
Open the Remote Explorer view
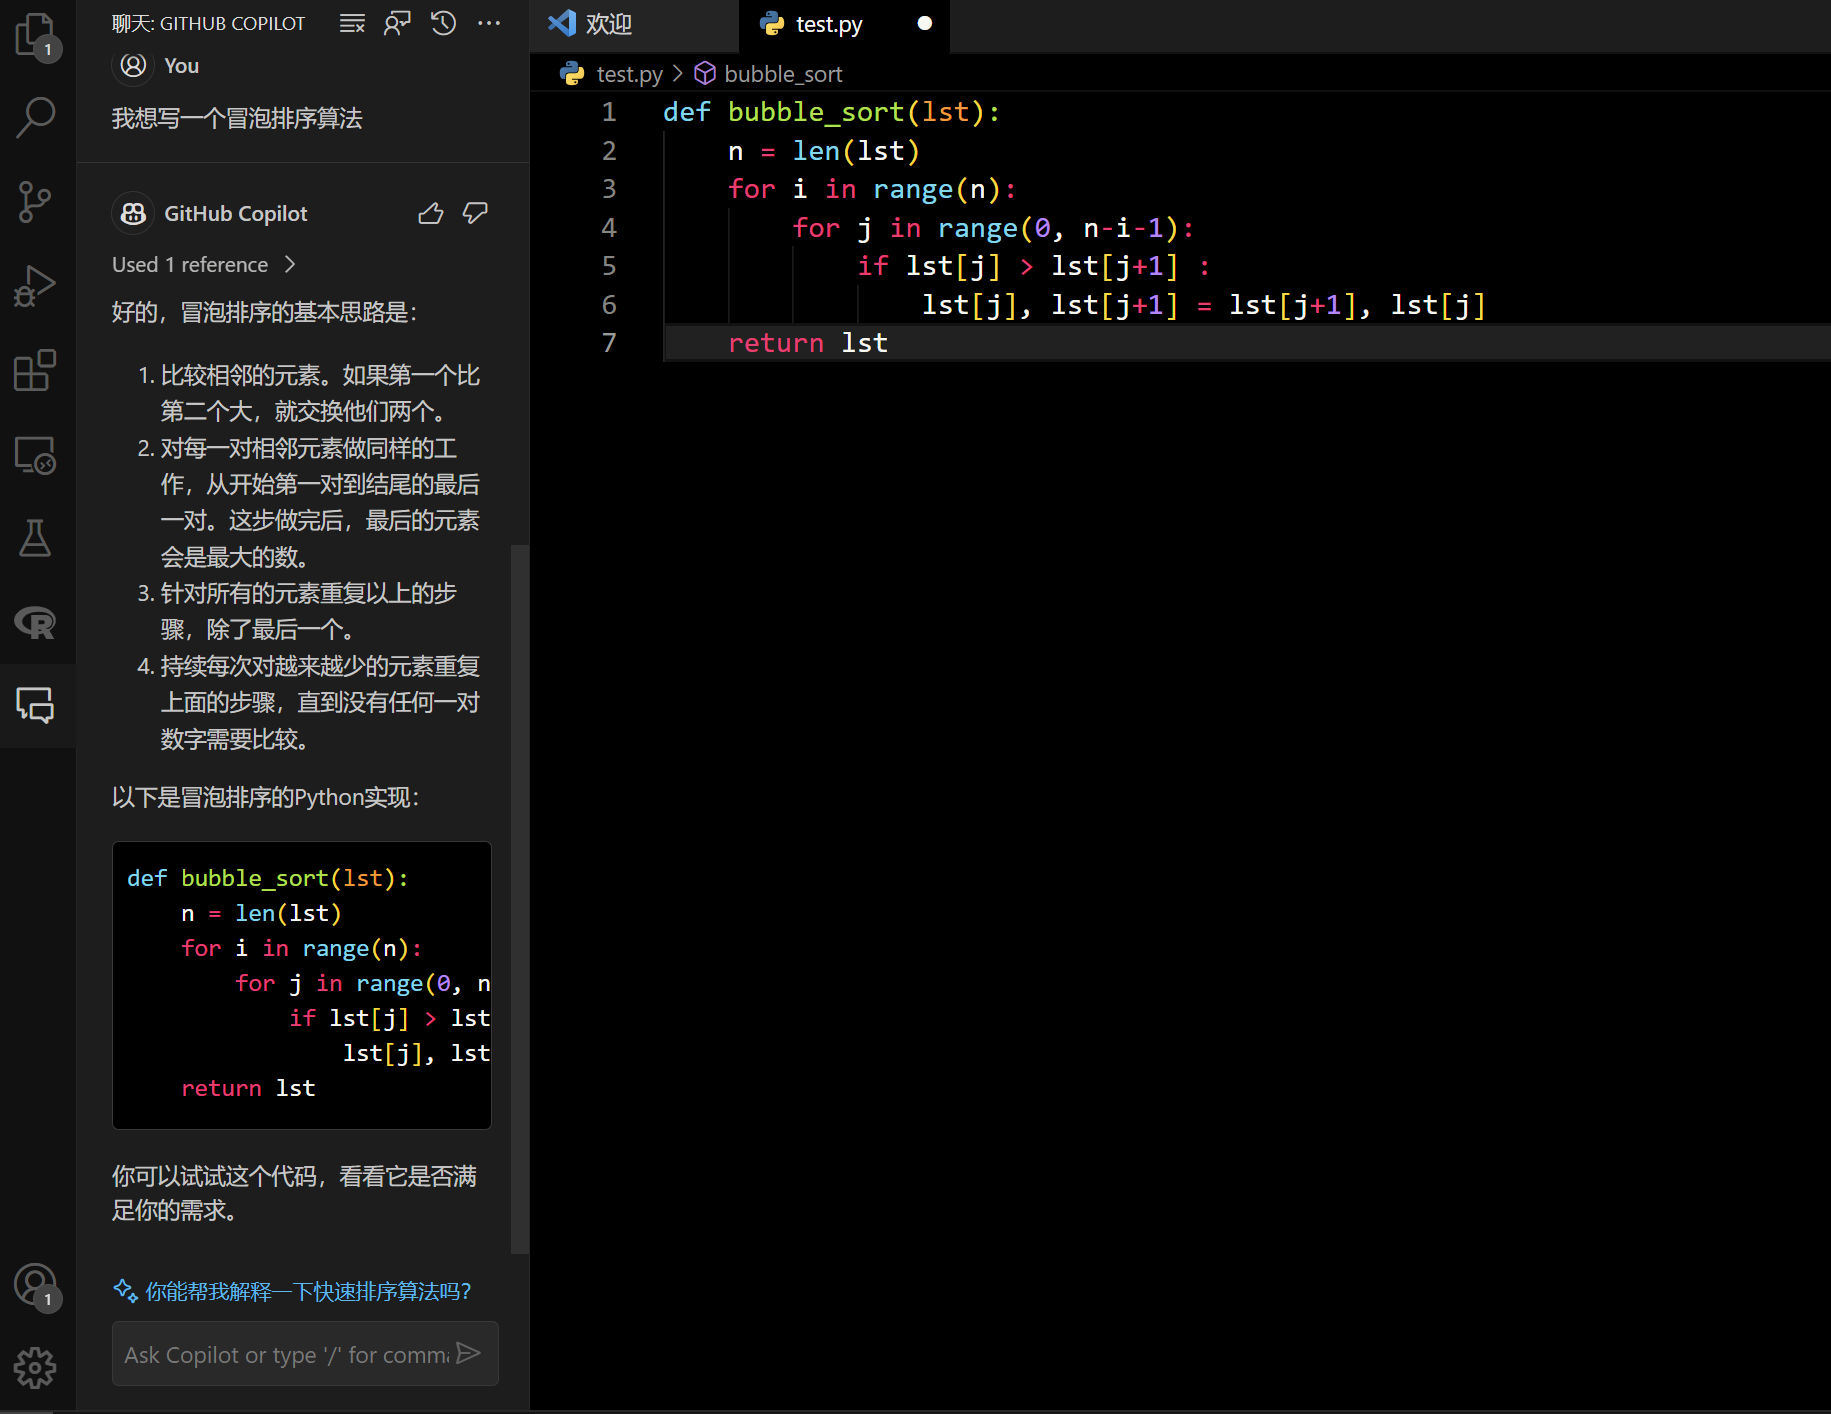point(36,456)
